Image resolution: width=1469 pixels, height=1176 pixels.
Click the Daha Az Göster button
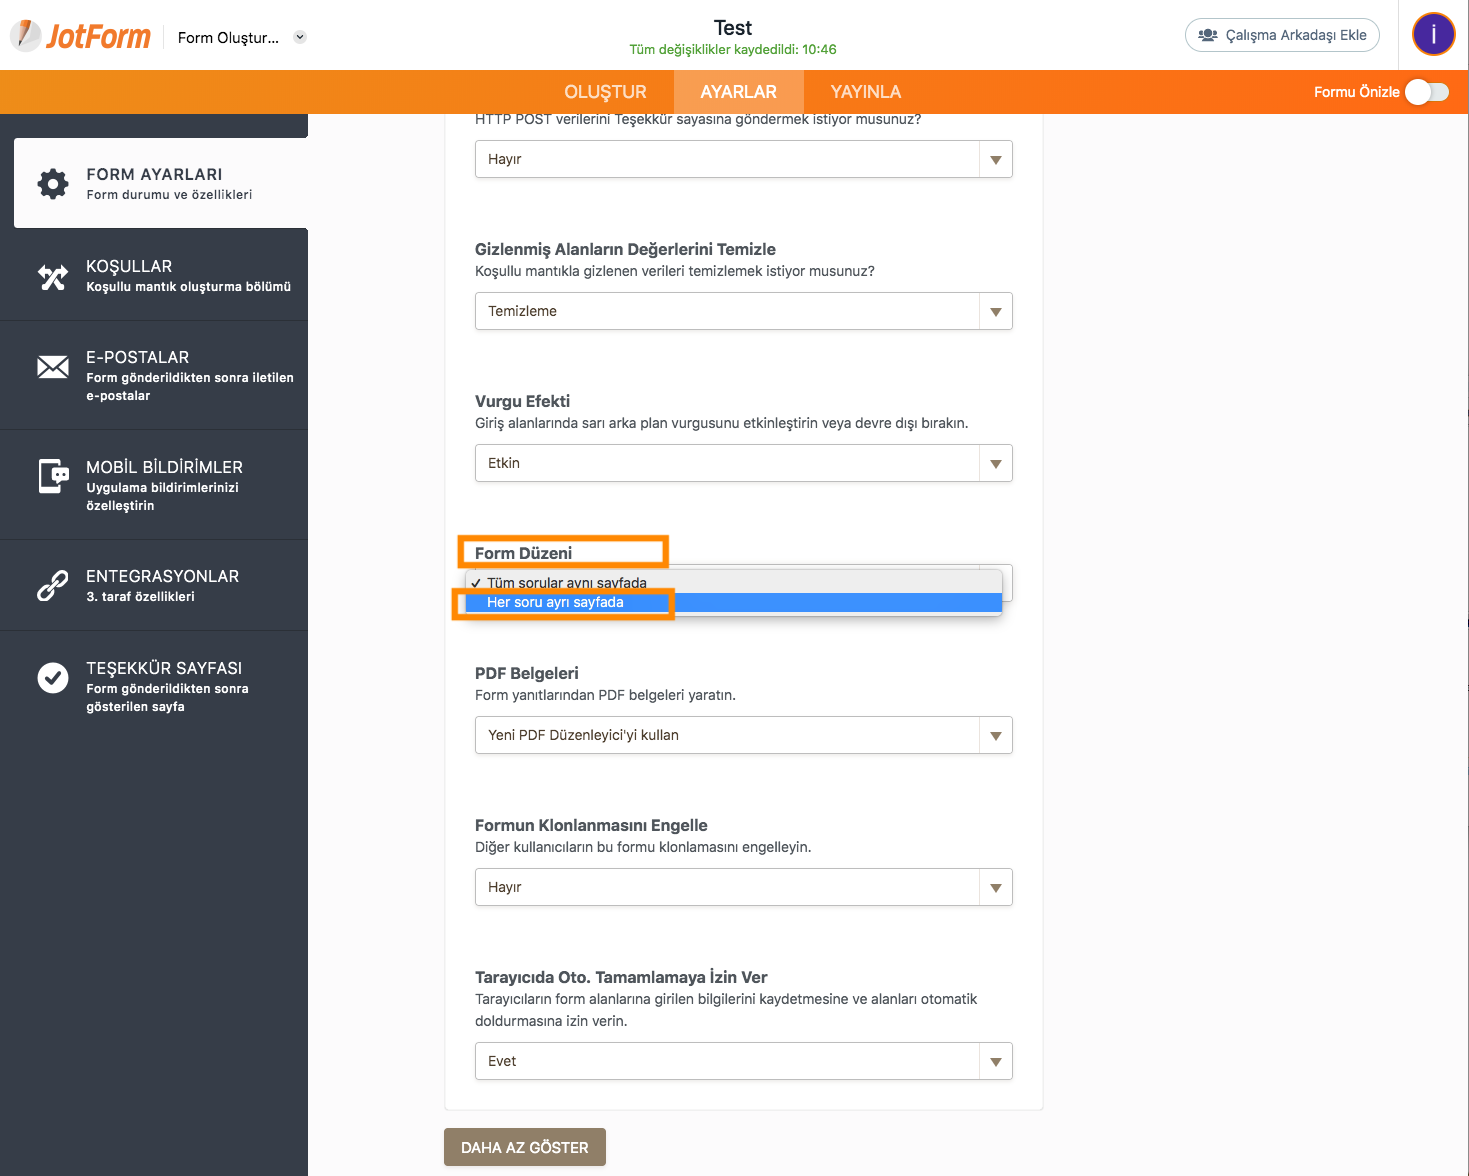[524, 1147]
